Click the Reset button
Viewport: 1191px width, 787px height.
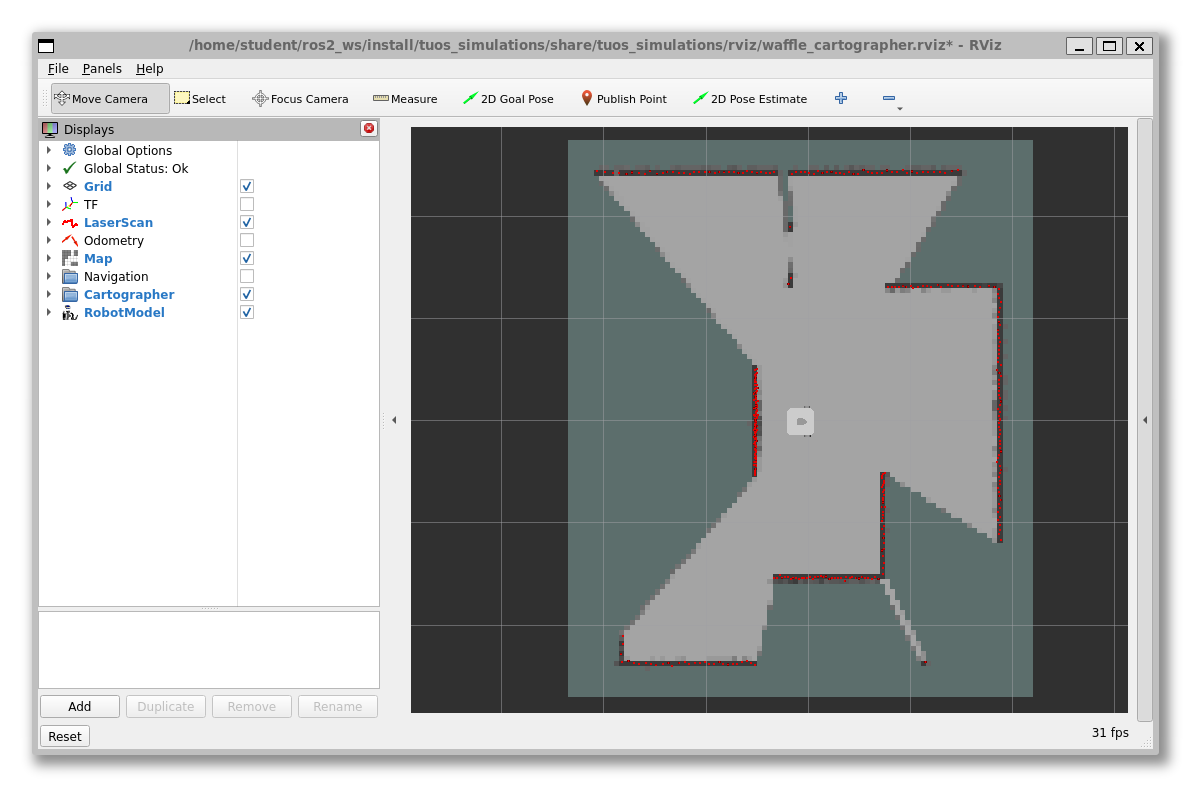click(65, 736)
